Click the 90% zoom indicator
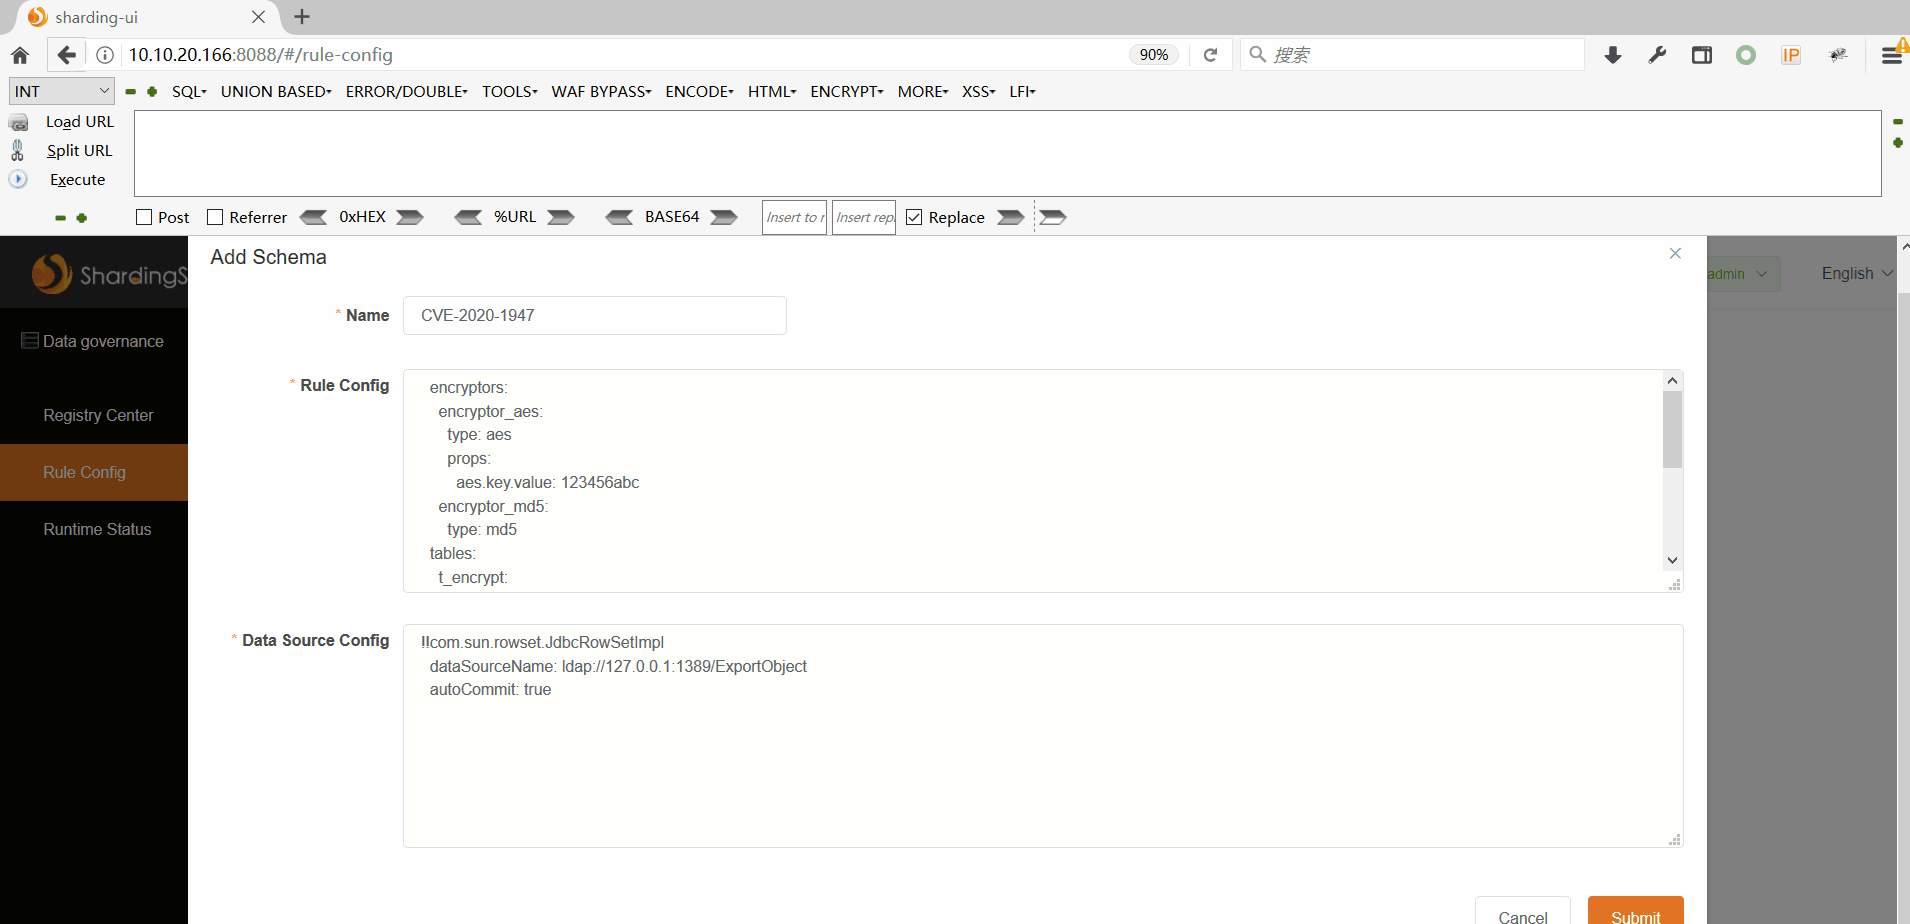This screenshot has height=924, width=1910. (1154, 55)
